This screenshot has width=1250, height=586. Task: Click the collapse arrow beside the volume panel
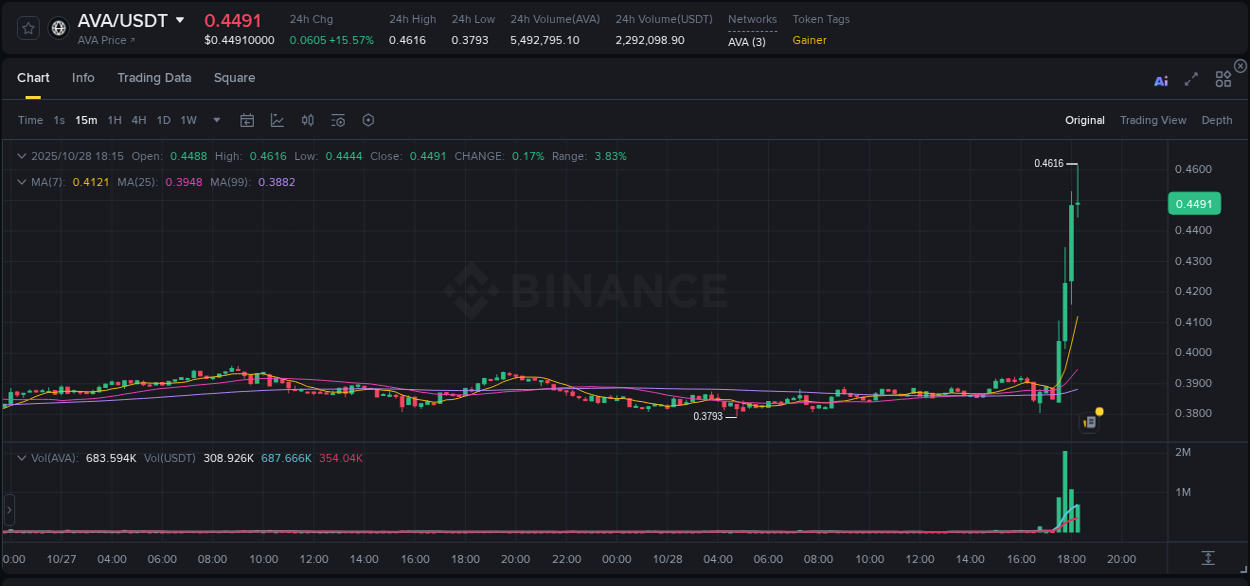click(x=8, y=510)
